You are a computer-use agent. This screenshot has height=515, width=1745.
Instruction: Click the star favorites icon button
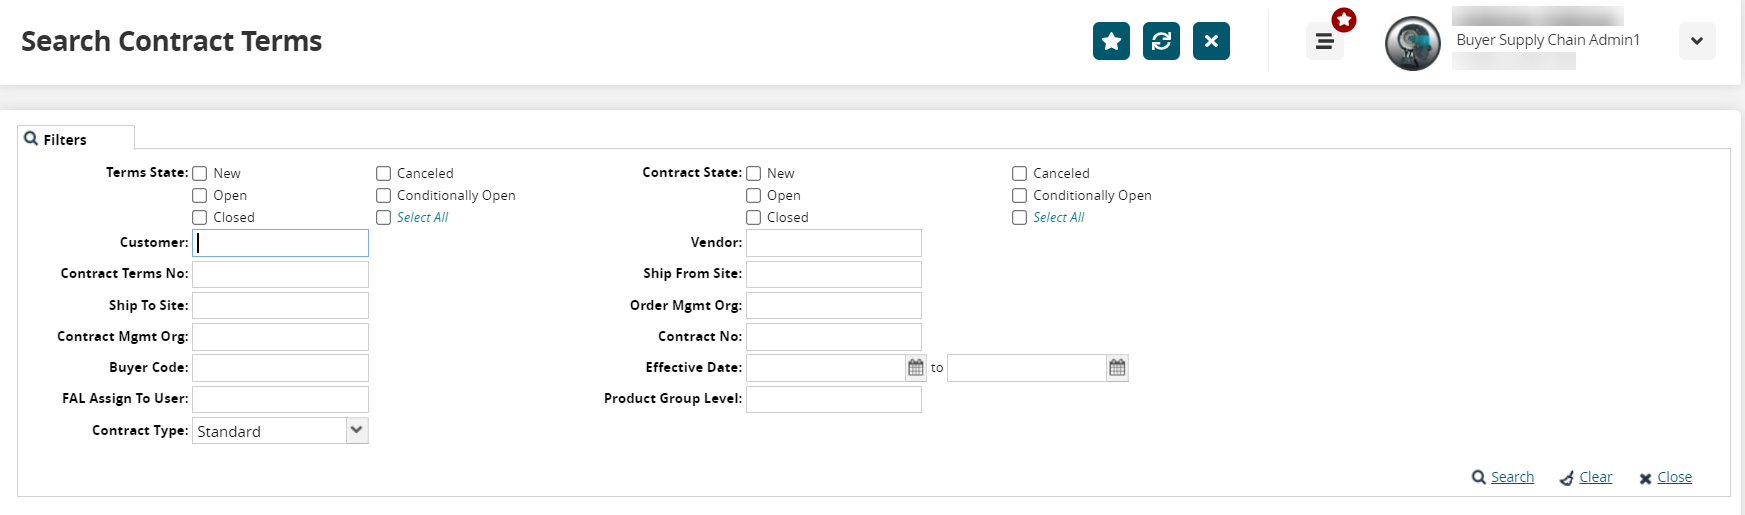[1111, 41]
